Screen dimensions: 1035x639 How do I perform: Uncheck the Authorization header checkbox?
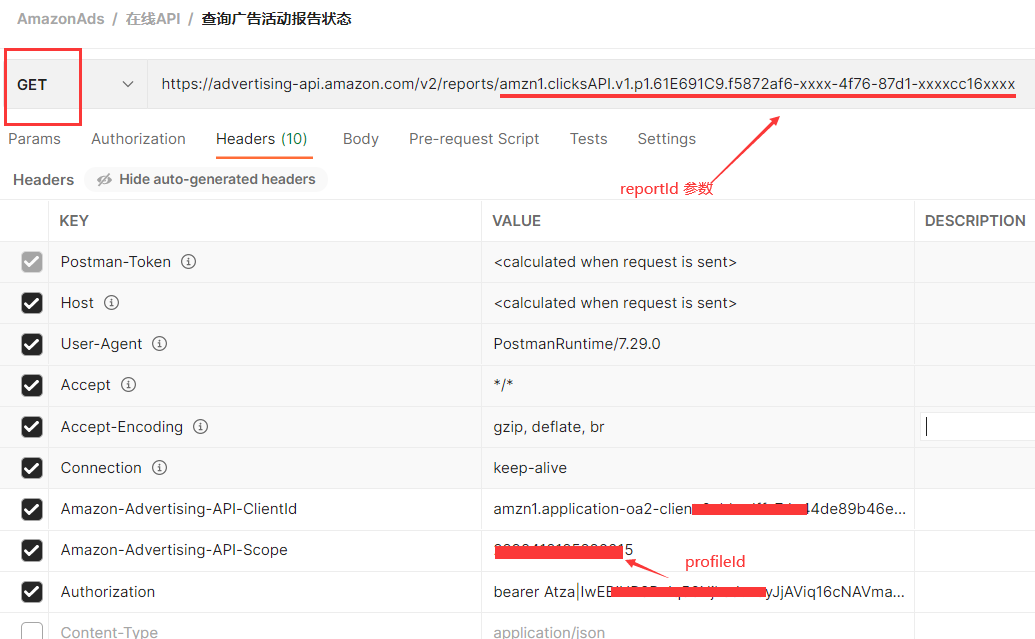click(x=32, y=591)
